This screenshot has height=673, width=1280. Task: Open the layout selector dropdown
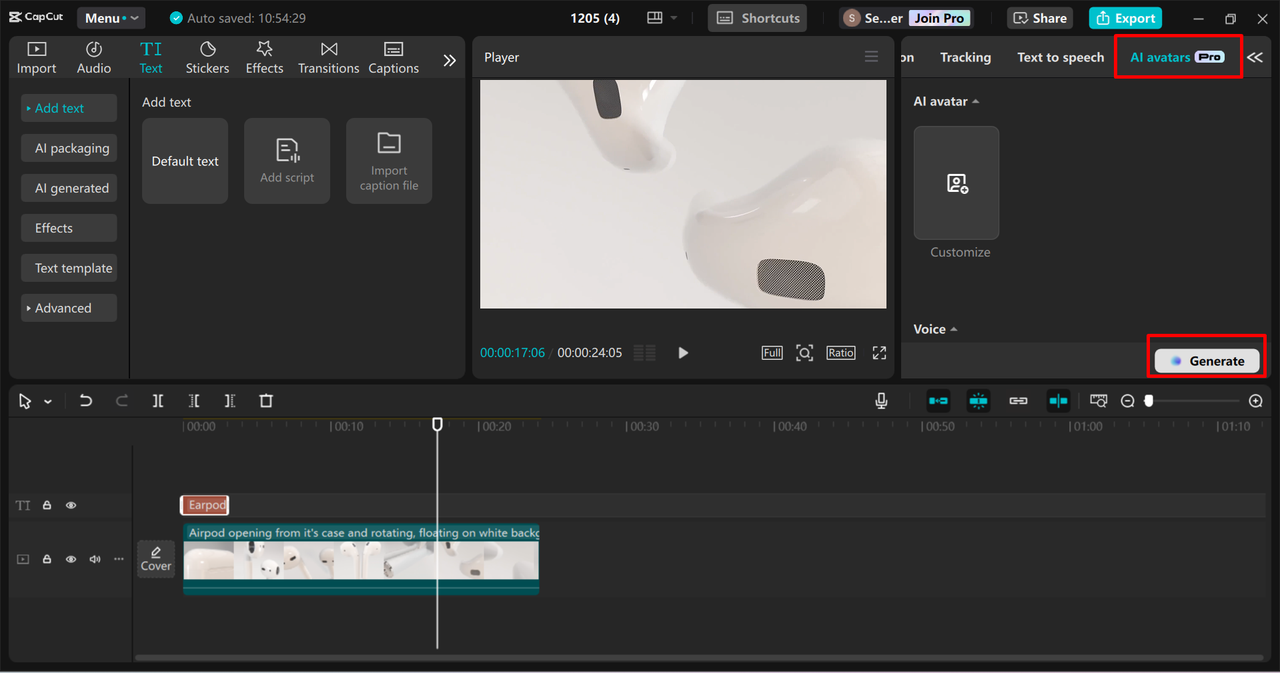pyautogui.click(x=662, y=18)
